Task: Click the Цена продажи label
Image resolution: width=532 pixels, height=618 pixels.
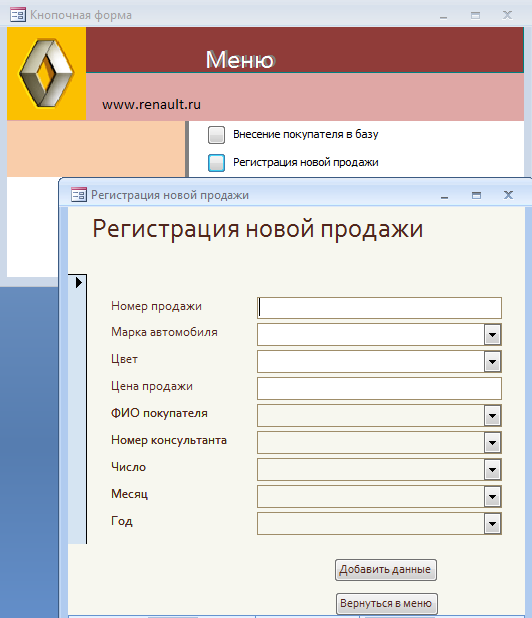Action: (x=152, y=386)
